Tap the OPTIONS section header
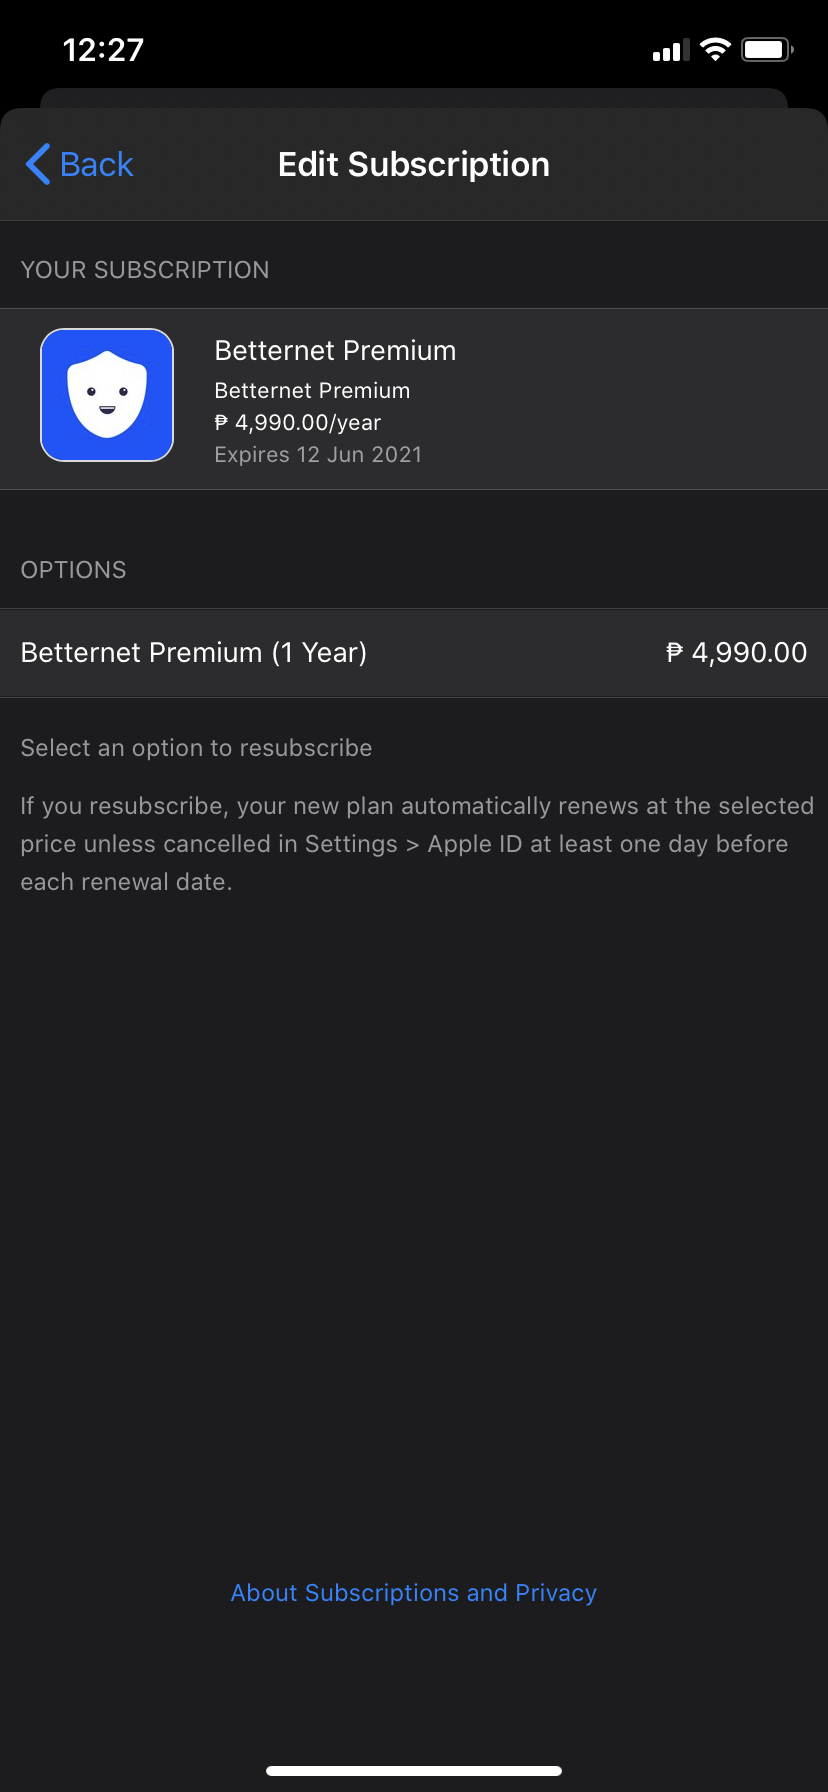Viewport: 828px width, 1792px height. (x=74, y=570)
